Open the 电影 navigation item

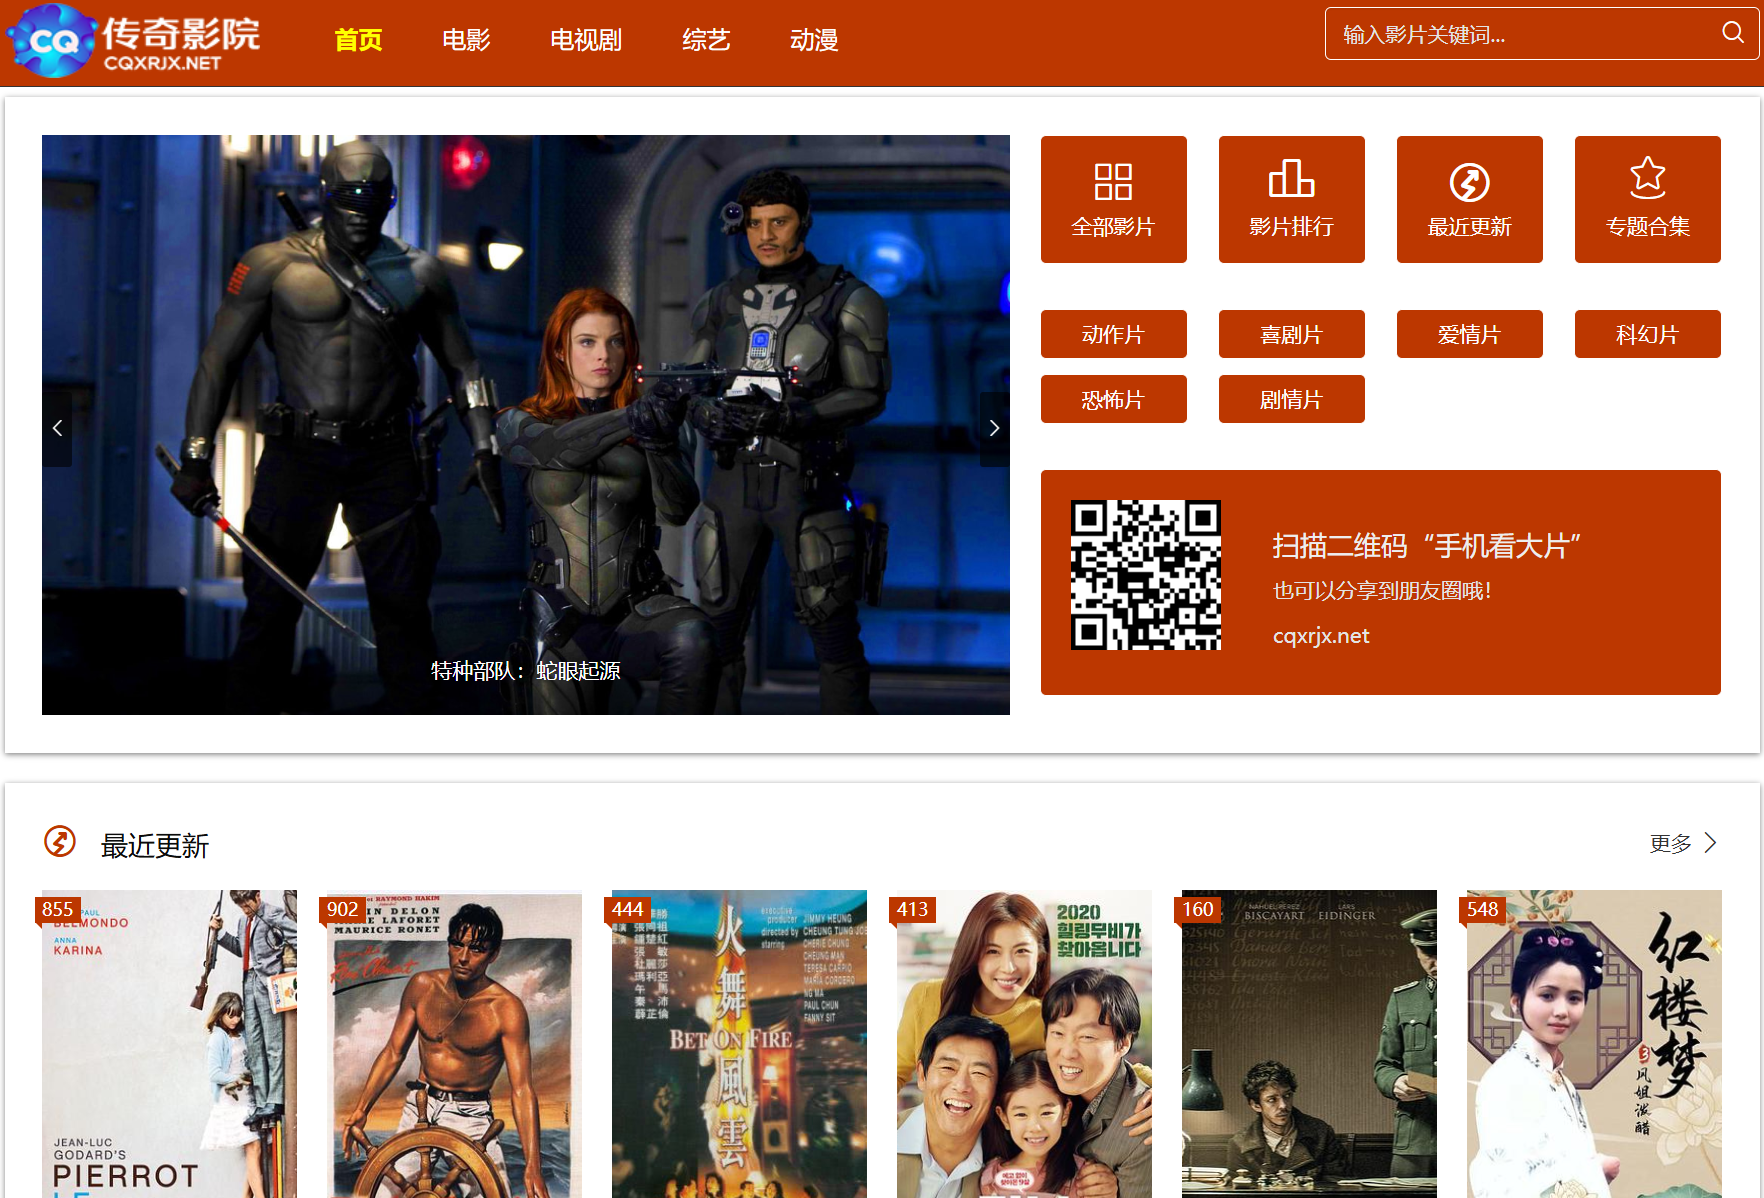click(x=466, y=40)
